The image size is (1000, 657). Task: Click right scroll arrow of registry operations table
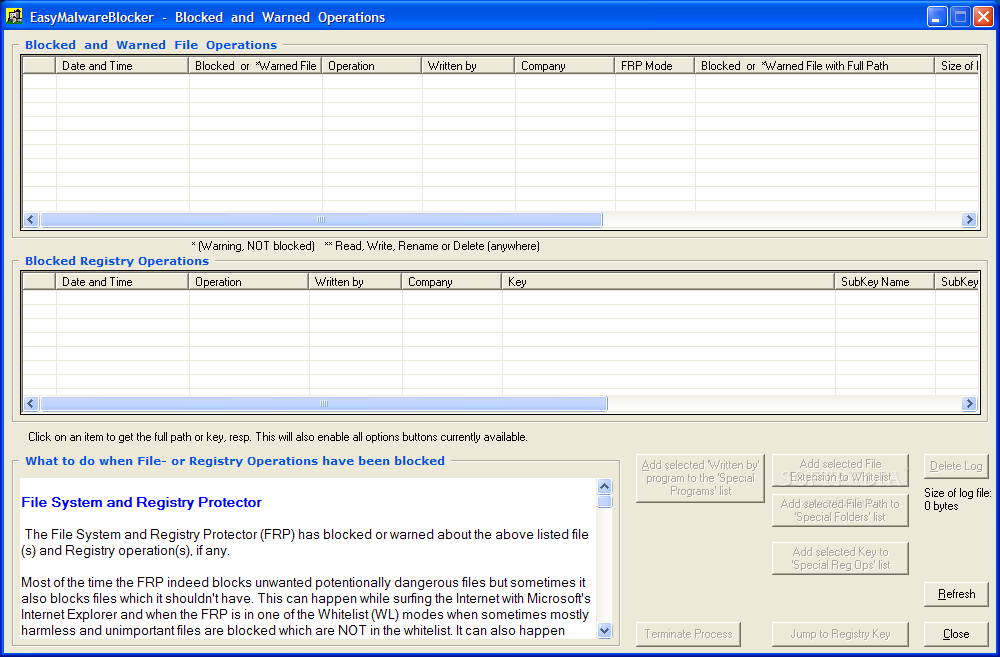pyautogui.click(x=969, y=404)
